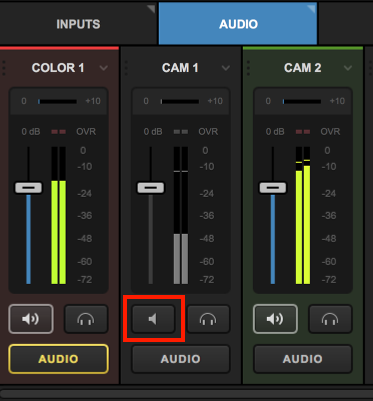Image resolution: width=373 pixels, height=401 pixels.
Task: Click the CAM 1 gain slider bar
Action: click(180, 101)
